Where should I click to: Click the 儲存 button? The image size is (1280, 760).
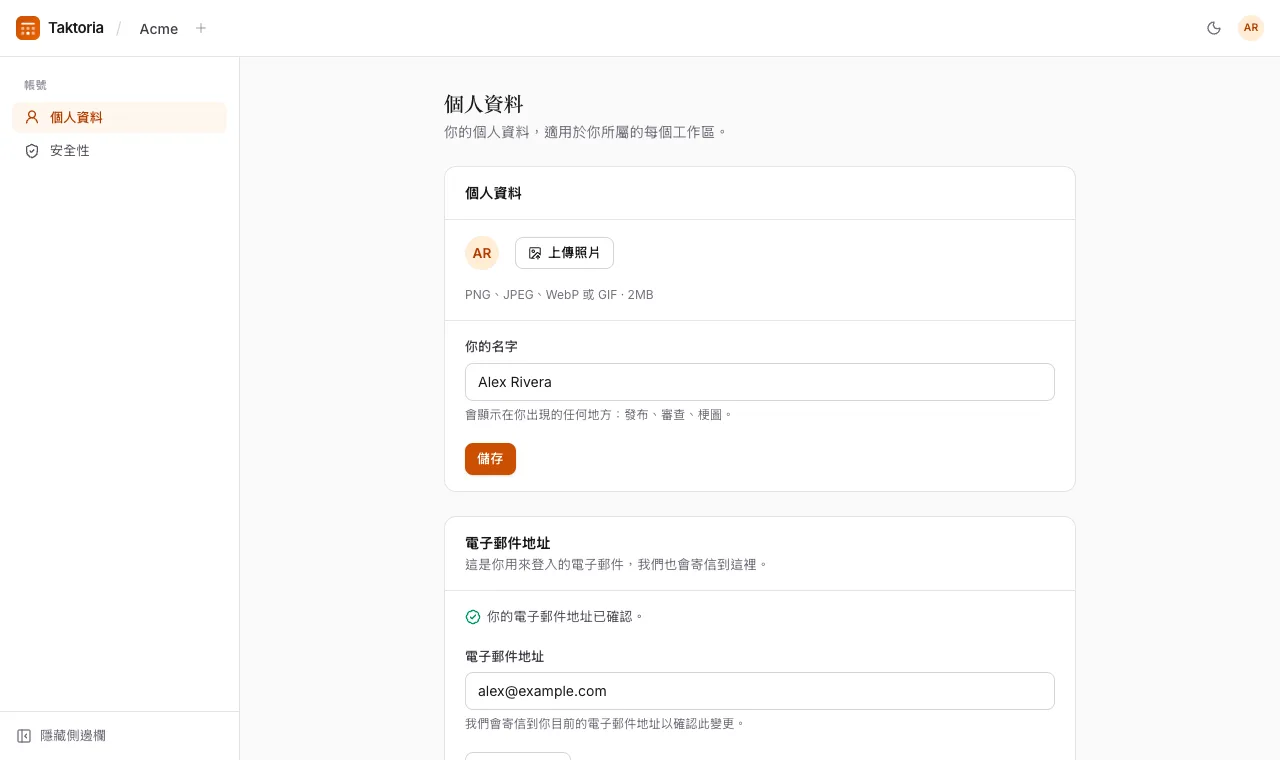pos(490,459)
